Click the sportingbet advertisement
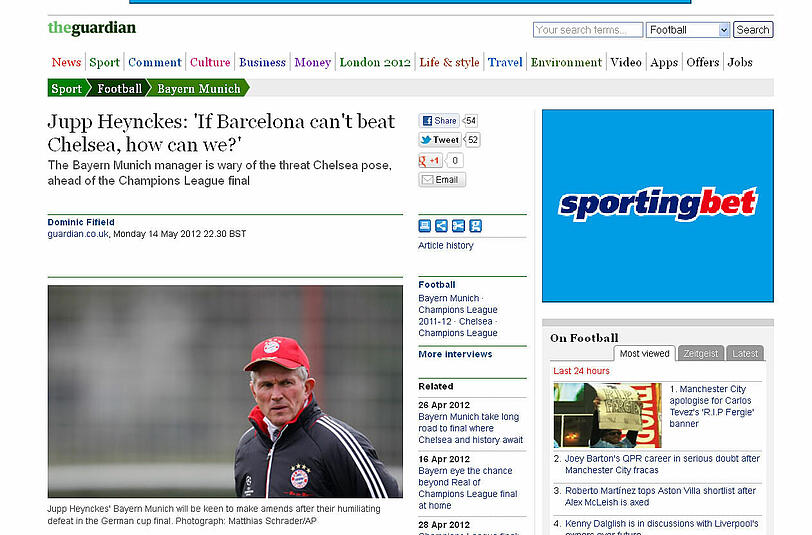Viewport: 812px width, 535px height. coord(658,206)
